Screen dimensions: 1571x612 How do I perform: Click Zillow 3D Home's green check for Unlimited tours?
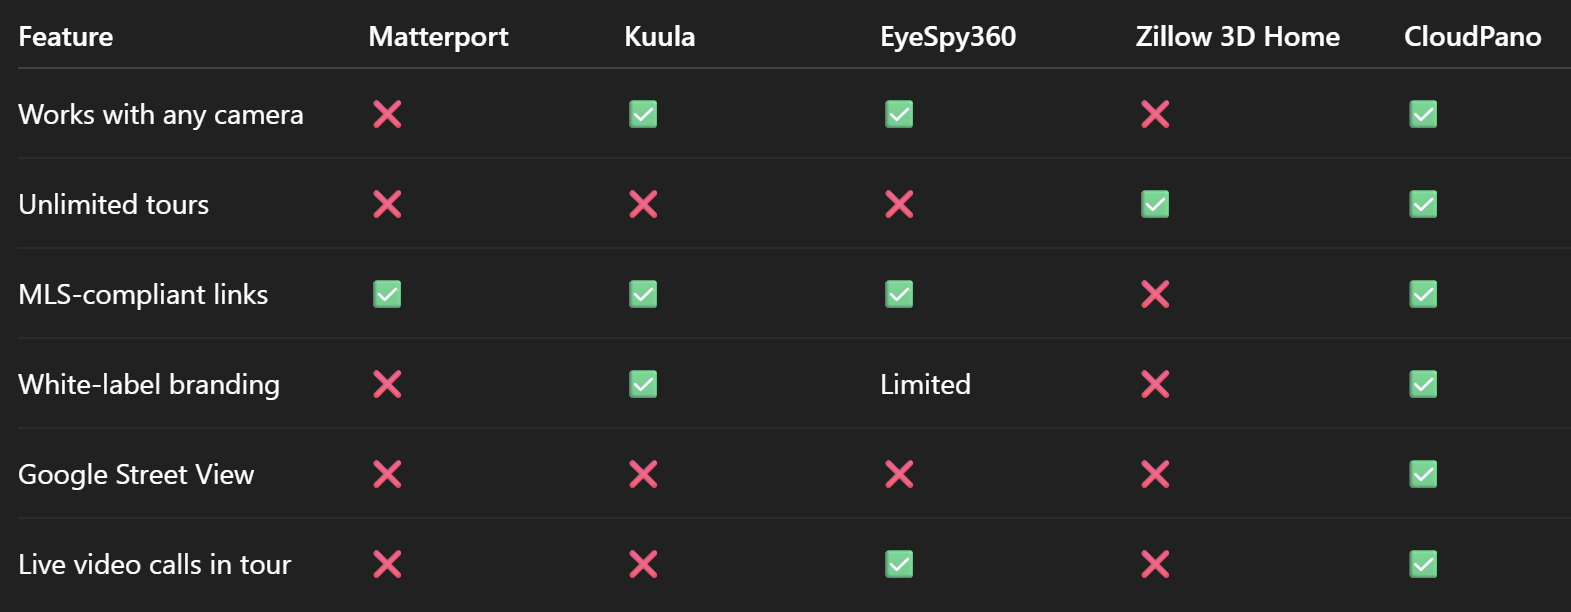[x=1155, y=204]
